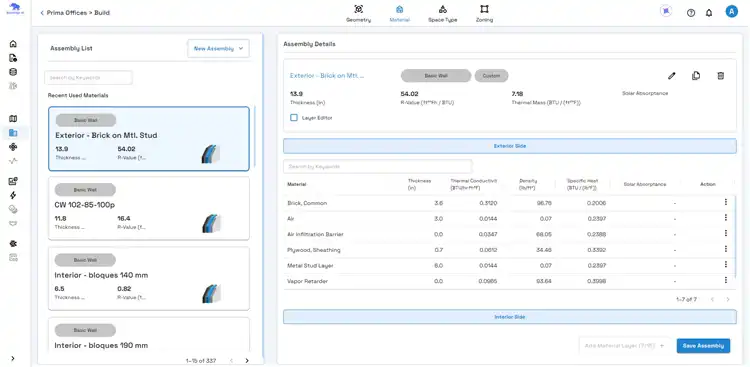Click the map icon in the sidebar
Image resolution: width=750 pixels, height=367 pixels.
[x=13, y=119]
